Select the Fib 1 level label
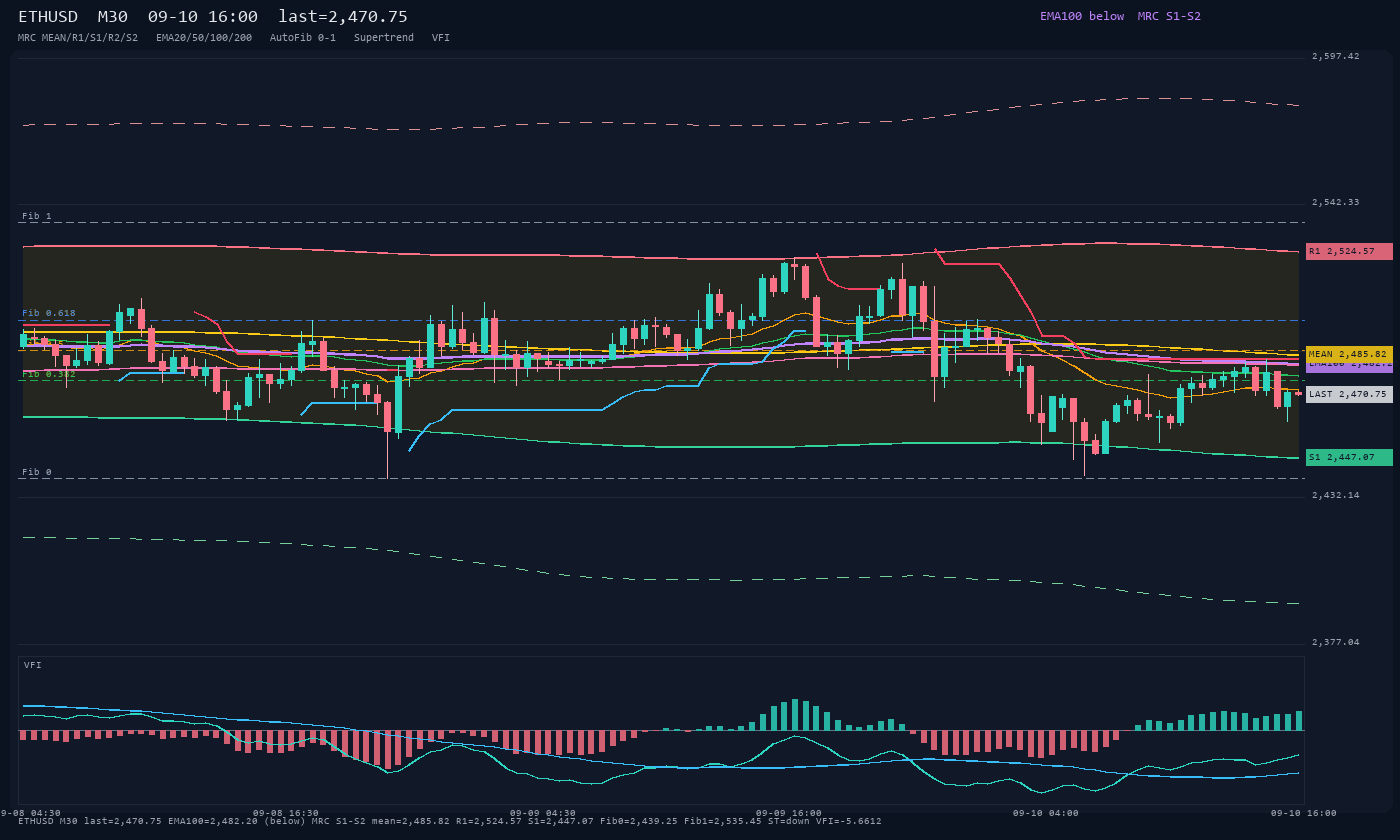Screen dimensions: 1400x840 pos(37,216)
